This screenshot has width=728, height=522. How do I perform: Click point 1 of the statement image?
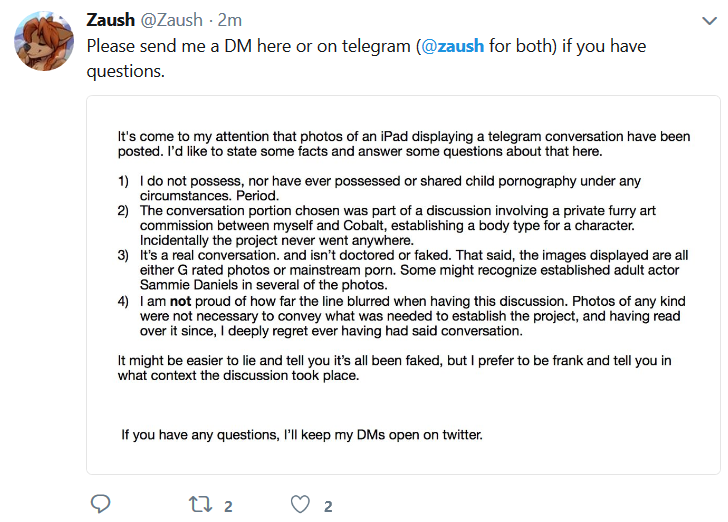pos(379,188)
